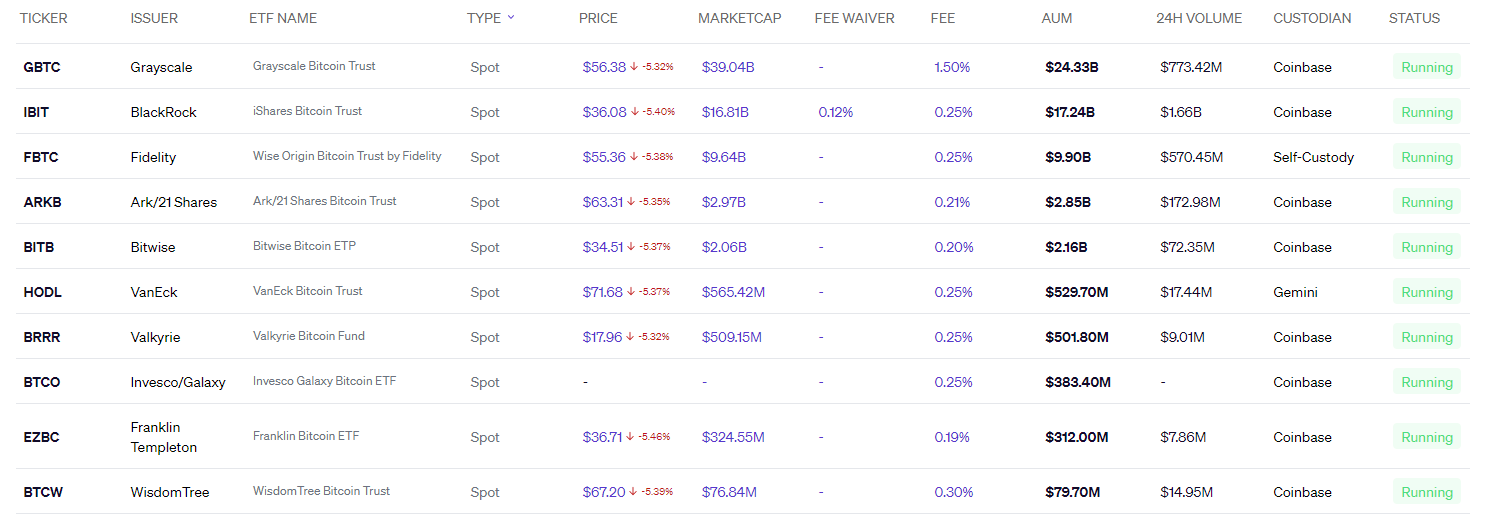
Task: Click the Running status badge for GBTC
Action: pos(1426,67)
